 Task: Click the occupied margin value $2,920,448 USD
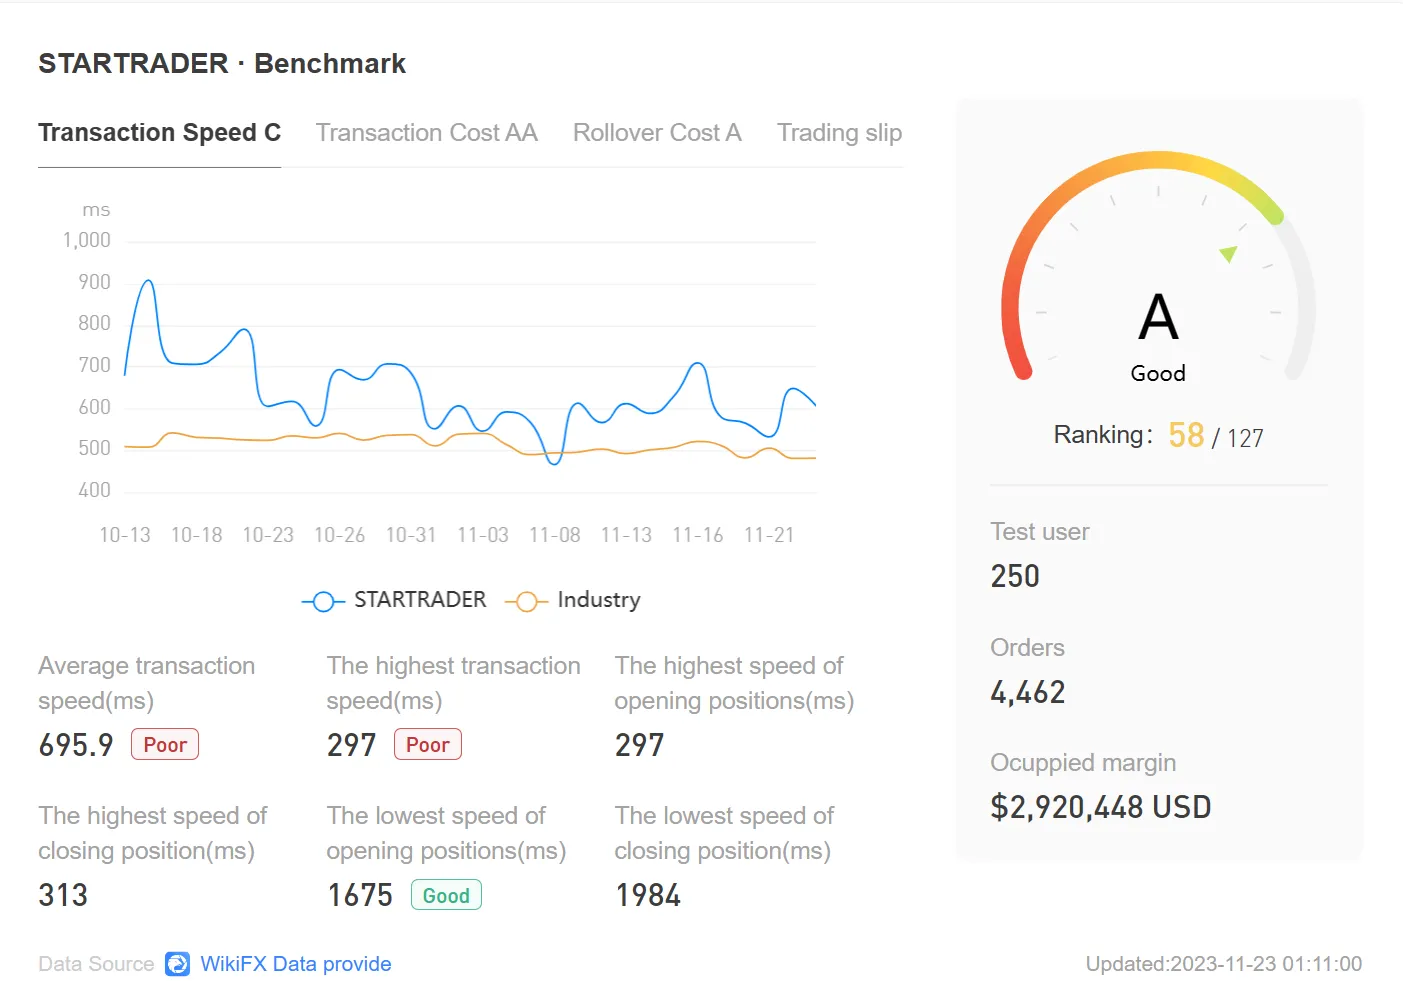point(1101,807)
